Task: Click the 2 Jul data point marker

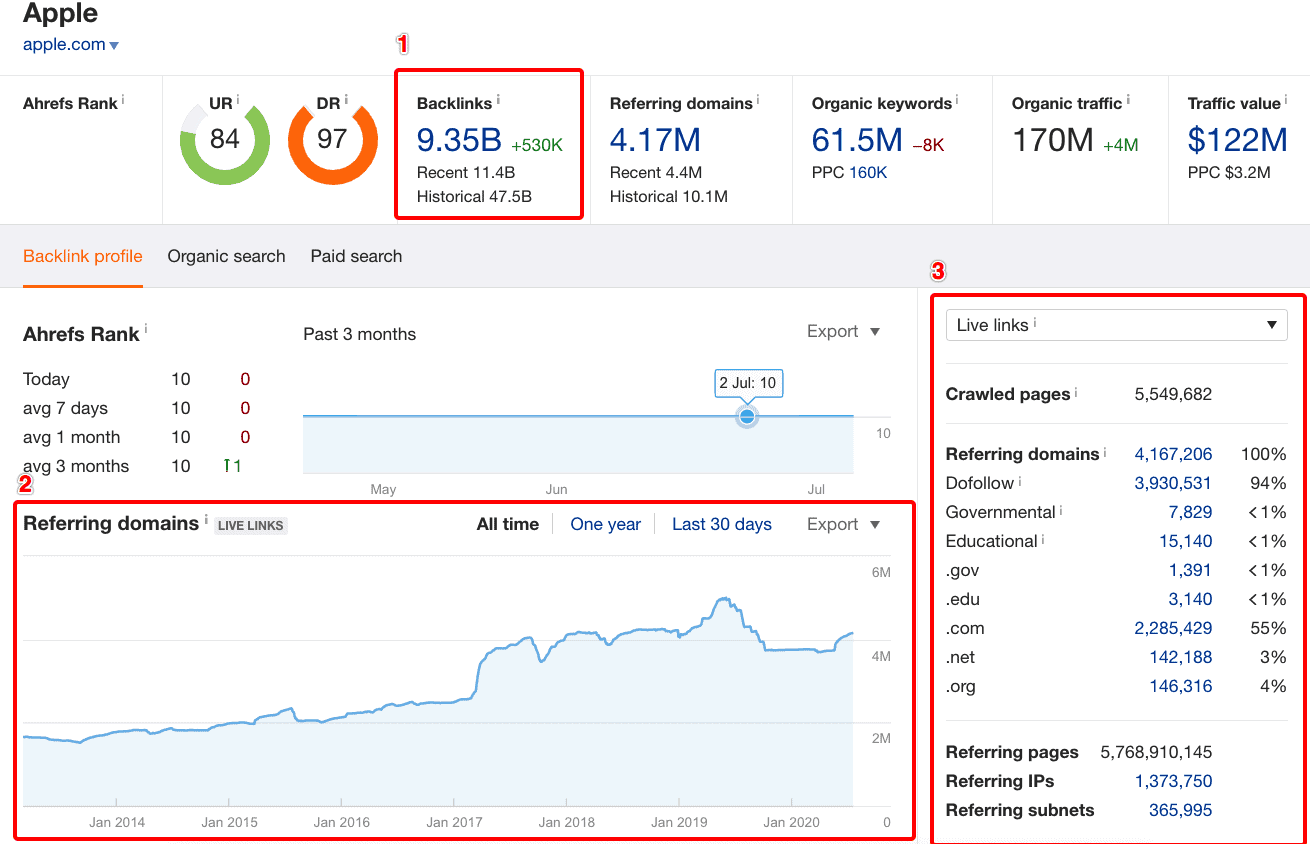Action: 746,416
